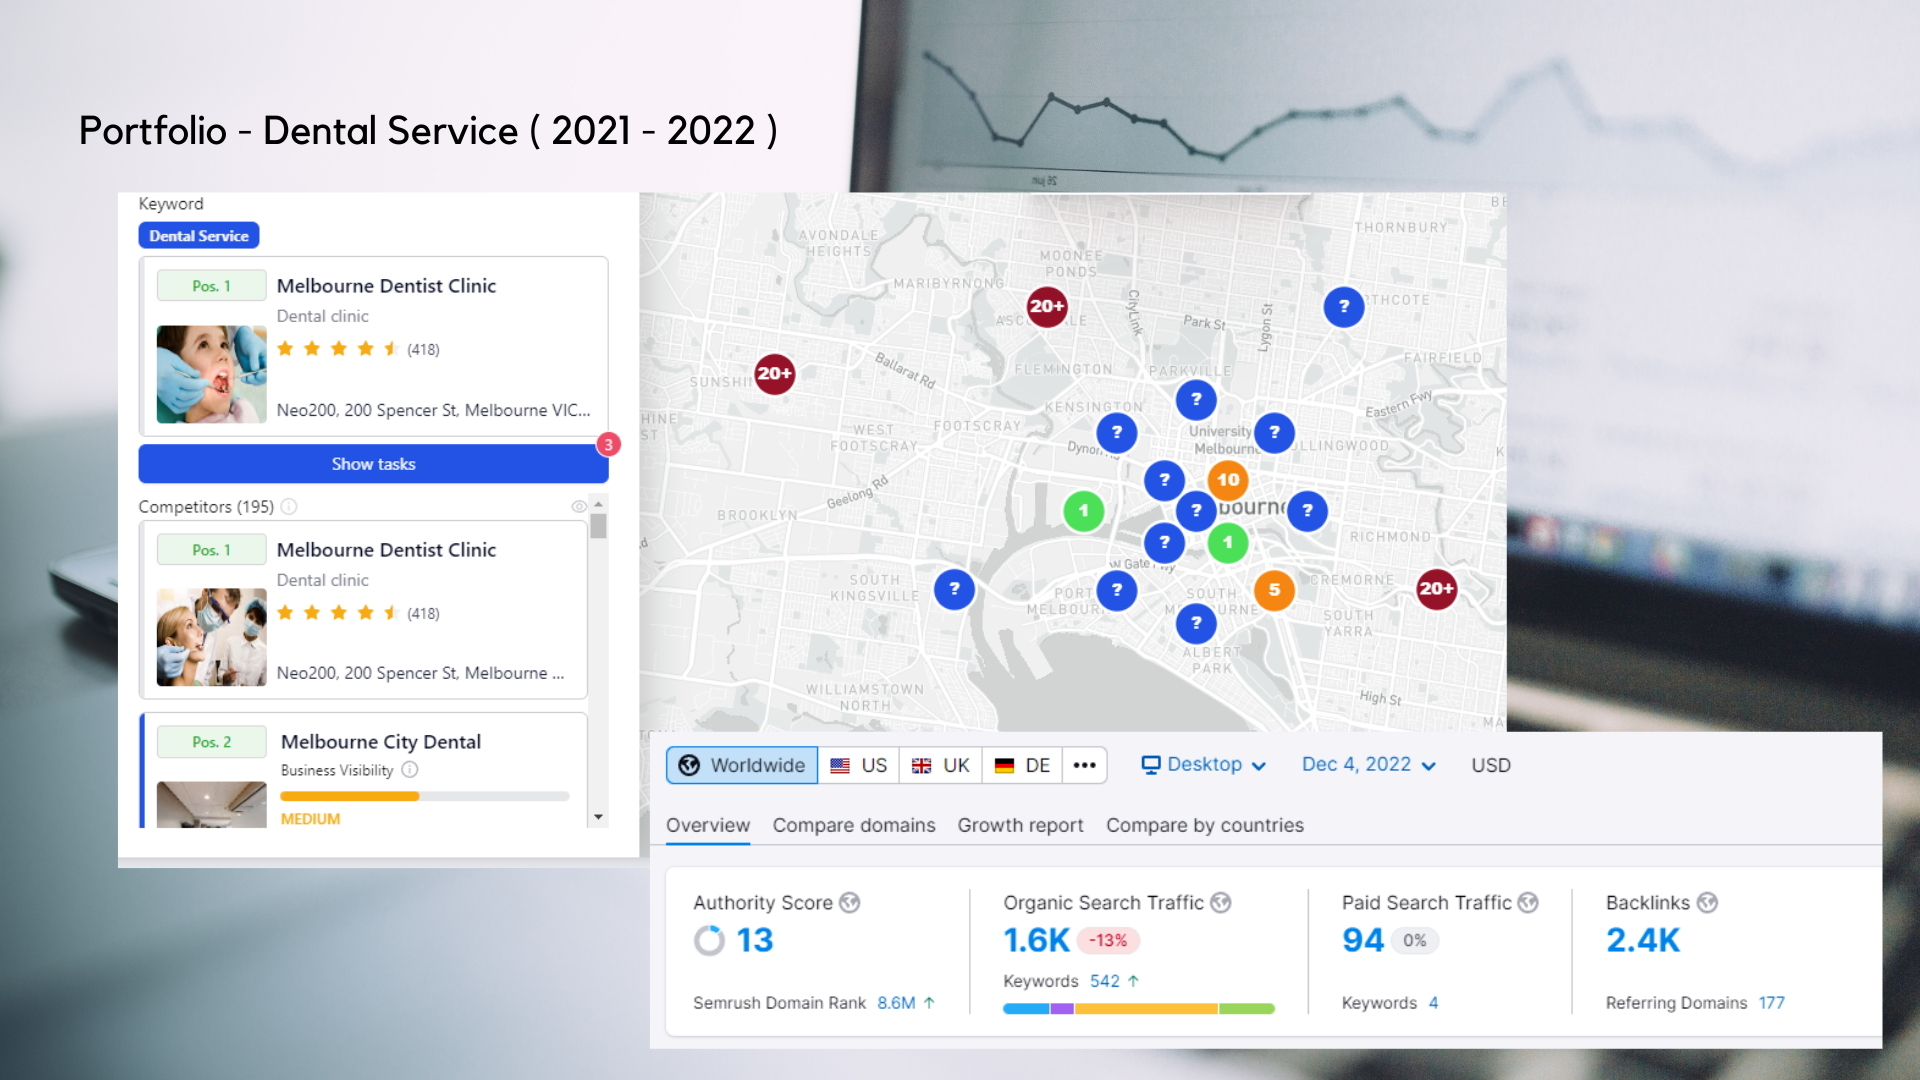Click the orange 10 map rank marker
Viewport: 1920px width, 1080px height.
1228,480
